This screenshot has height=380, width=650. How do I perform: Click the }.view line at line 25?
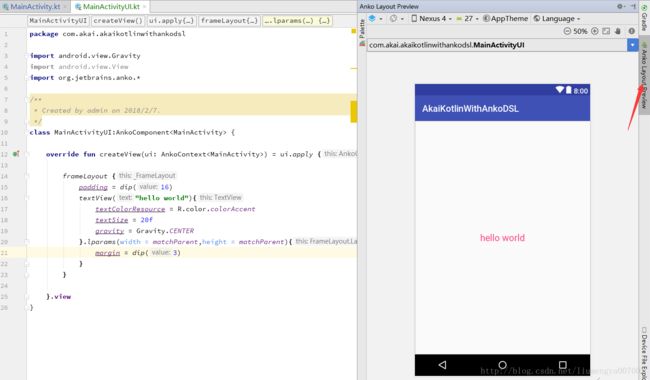[x=58, y=297]
